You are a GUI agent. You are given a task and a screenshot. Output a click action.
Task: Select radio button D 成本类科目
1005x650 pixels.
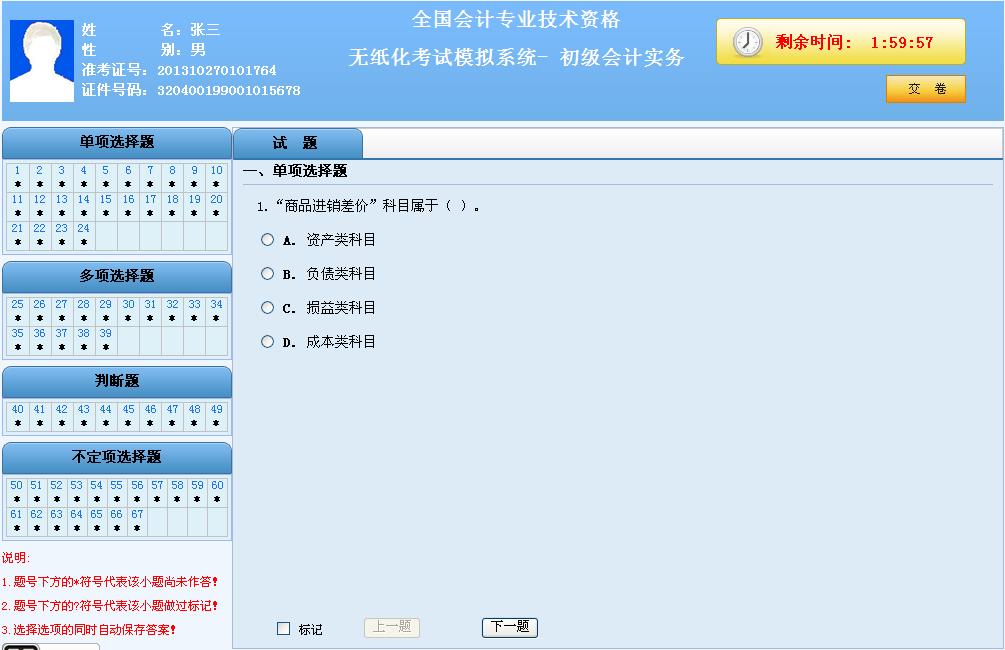click(267, 342)
